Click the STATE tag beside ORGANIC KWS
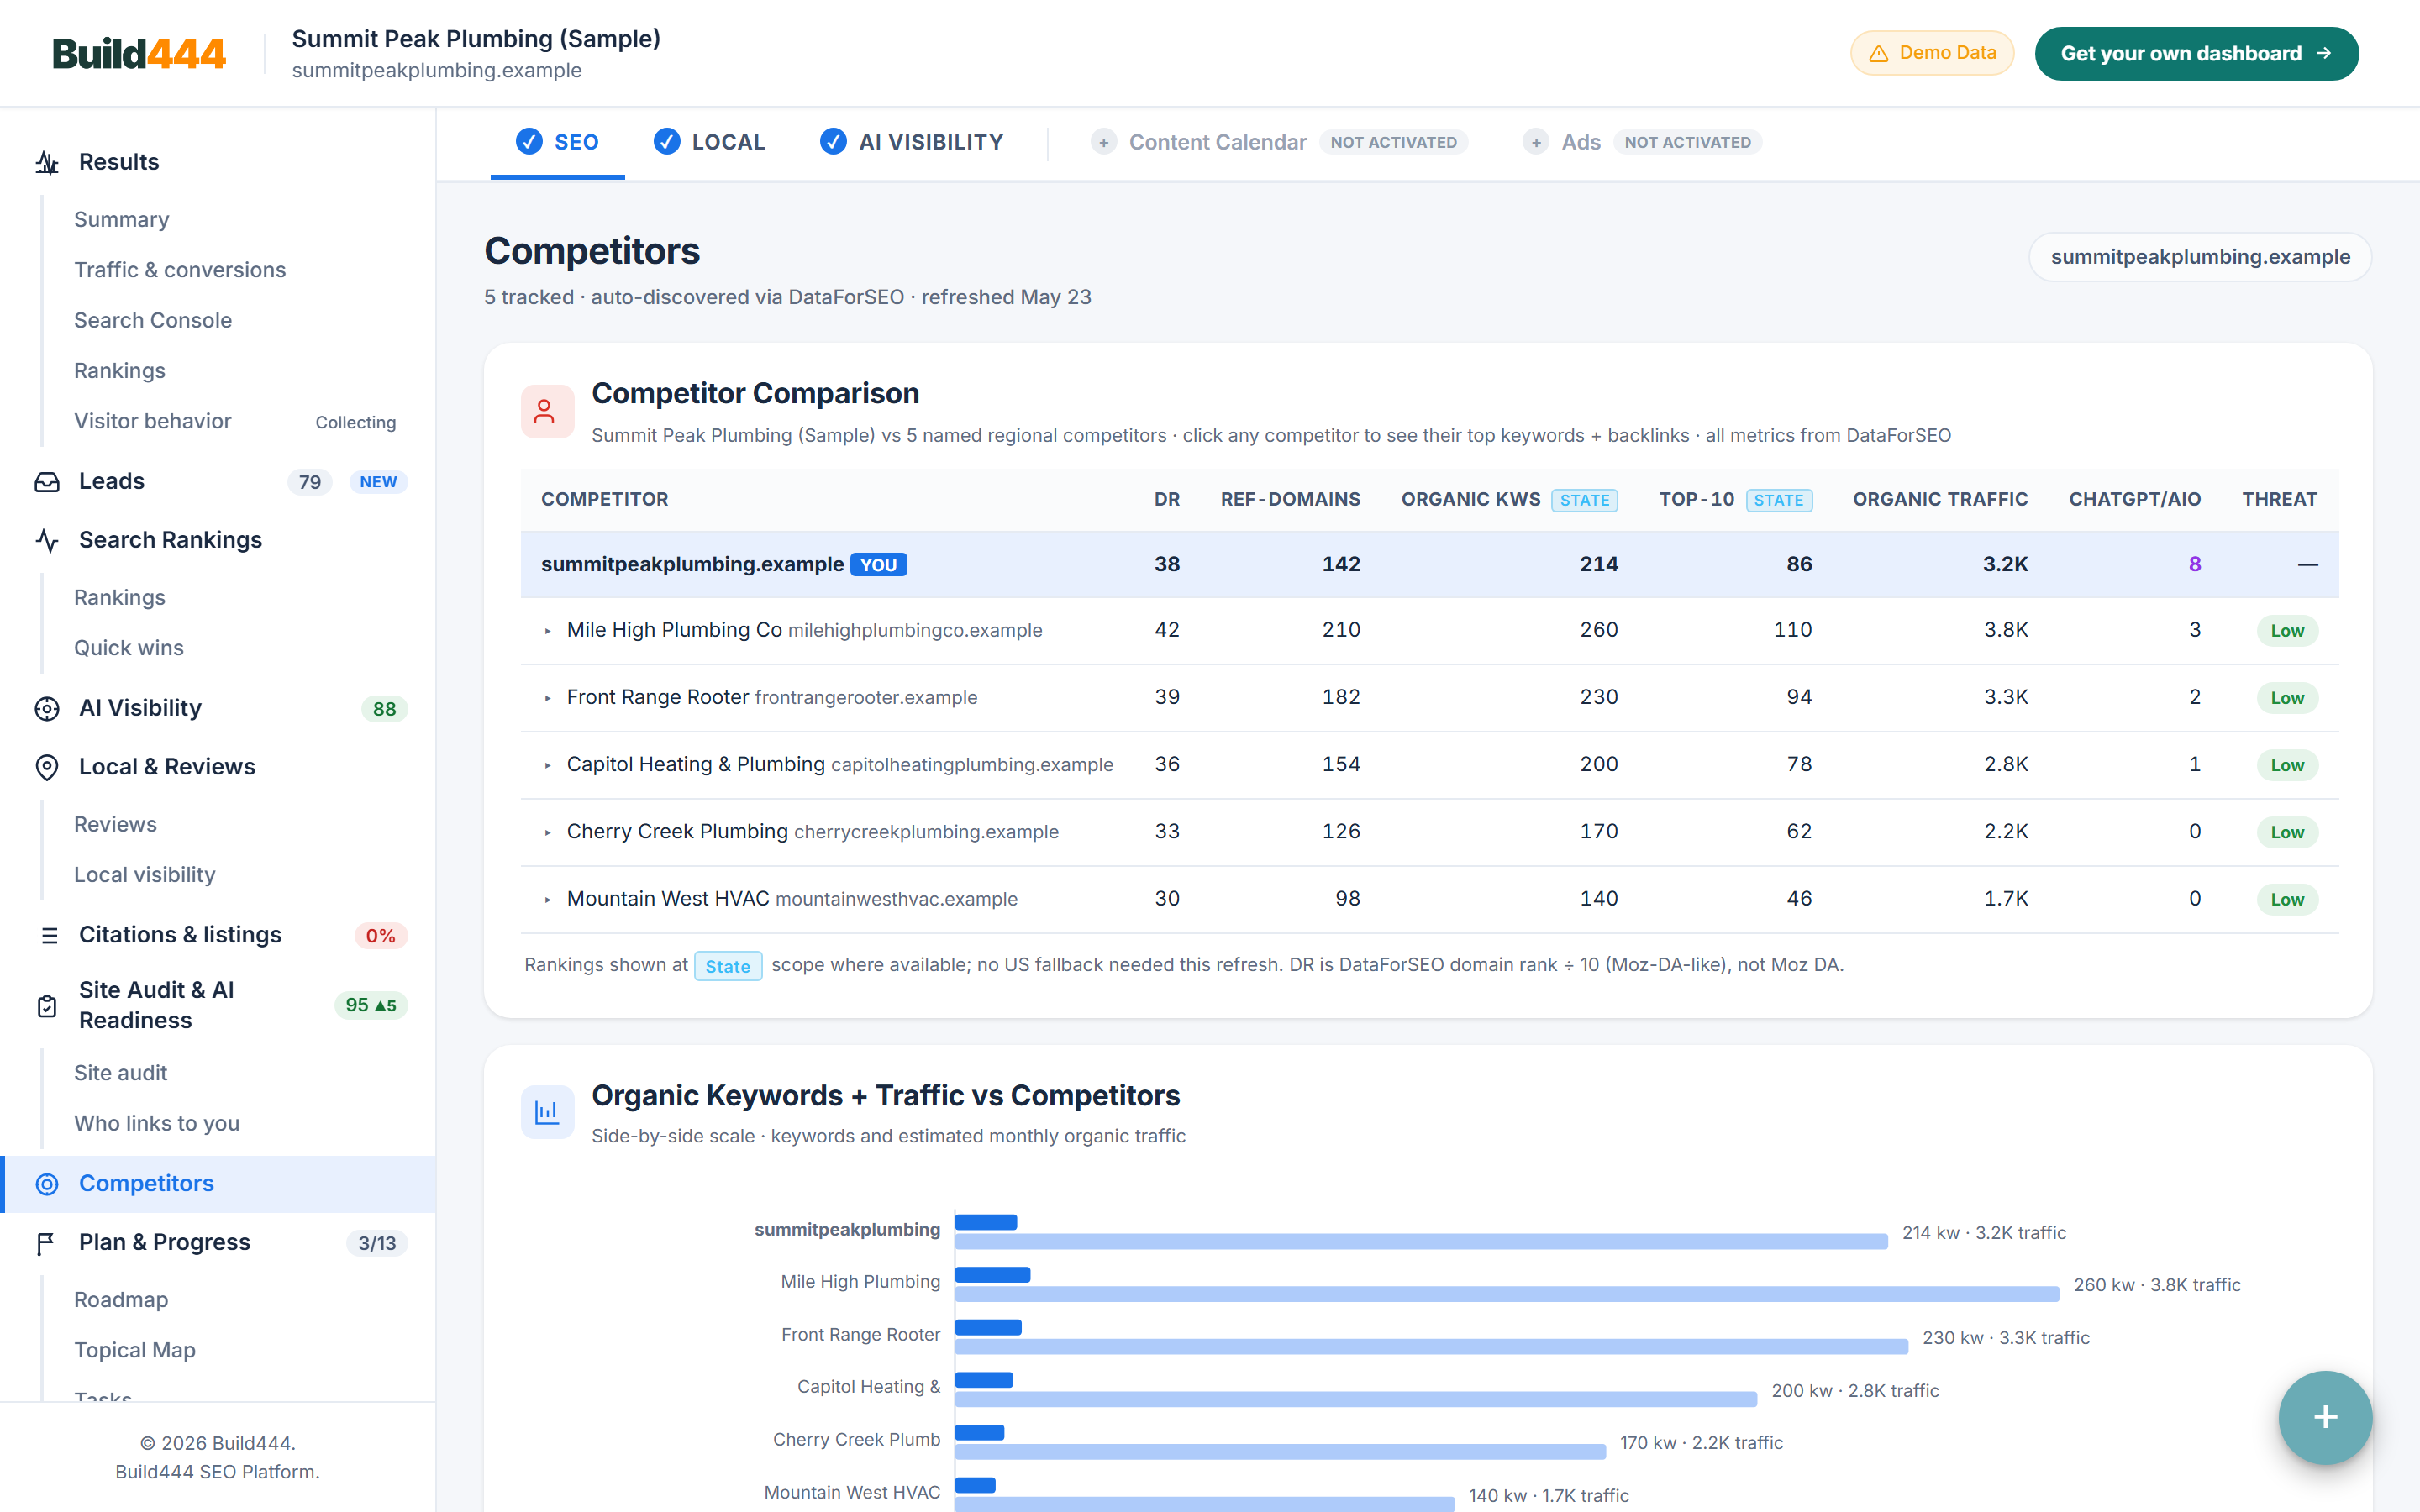Viewport: 2420px width, 1512px height. (x=1585, y=500)
